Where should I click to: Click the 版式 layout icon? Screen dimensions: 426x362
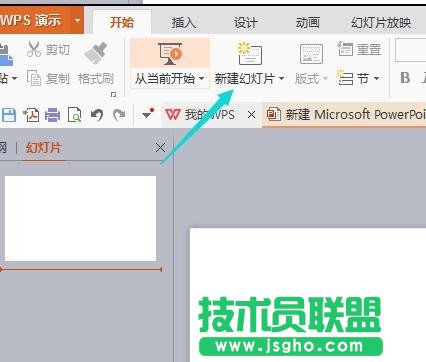pos(311,53)
